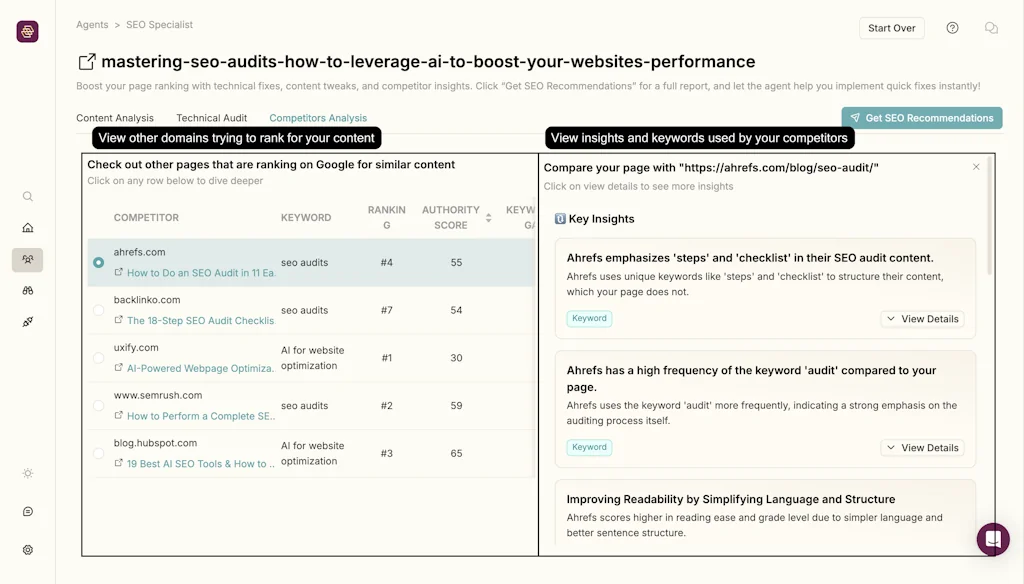Select the backlinko.com competitor radio button
Viewport: 1024px width, 584px height.
[x=98, y=310]
